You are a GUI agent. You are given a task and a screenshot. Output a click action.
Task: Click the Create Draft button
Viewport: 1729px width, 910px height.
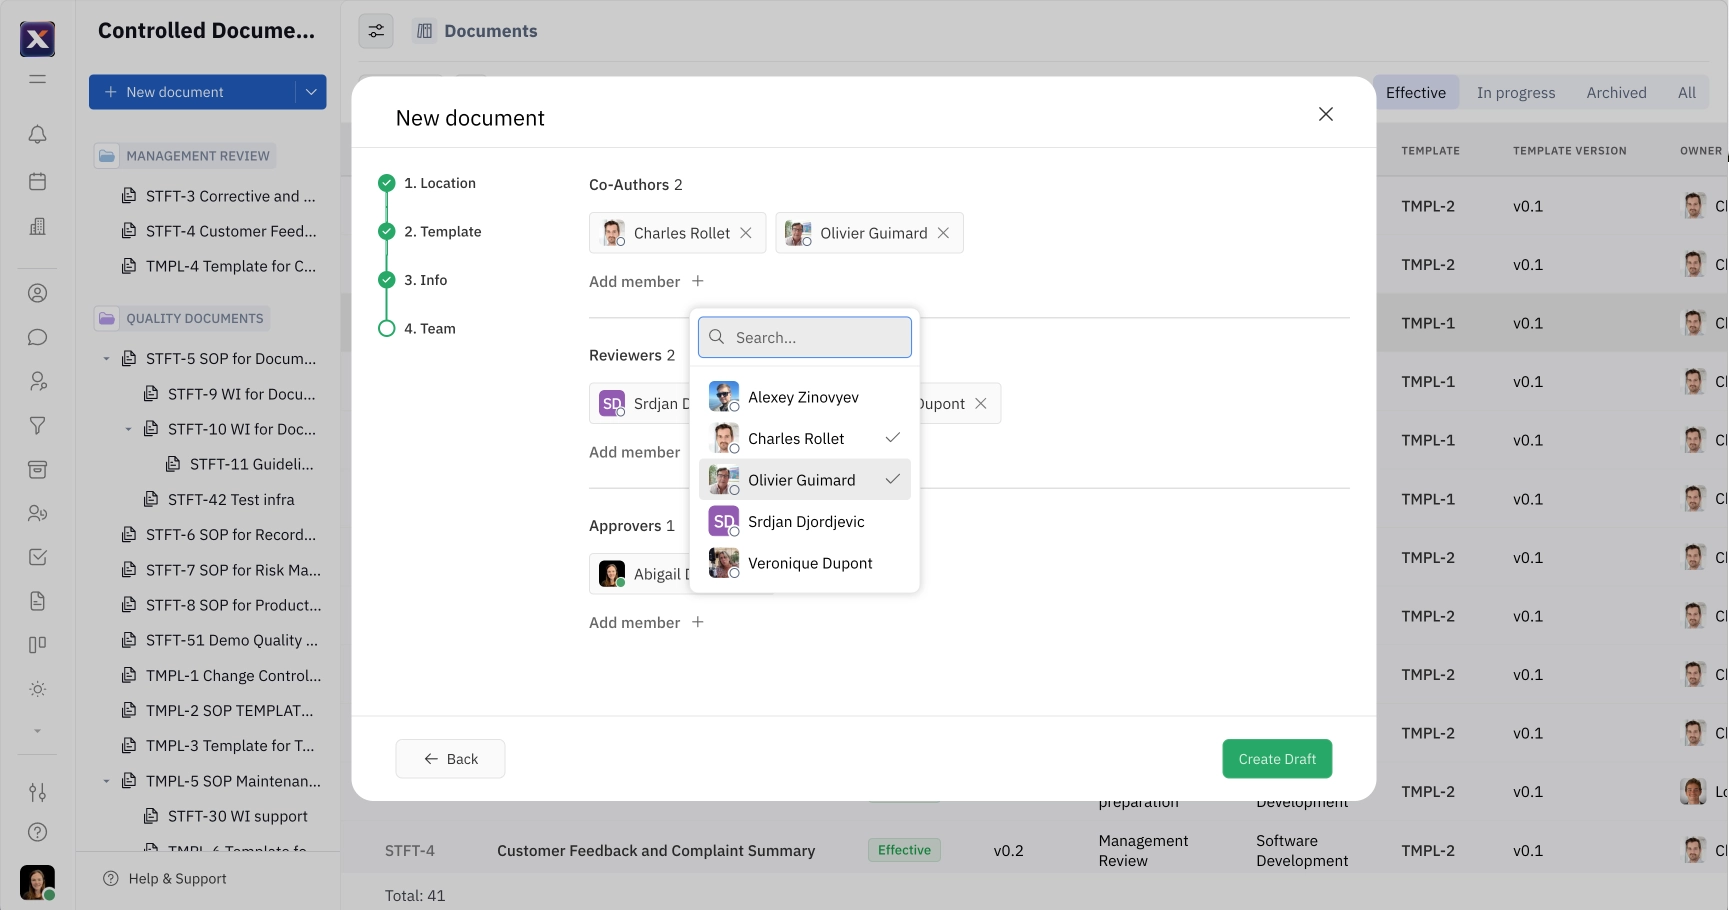pyautogui.click(x=1277, y=758)
